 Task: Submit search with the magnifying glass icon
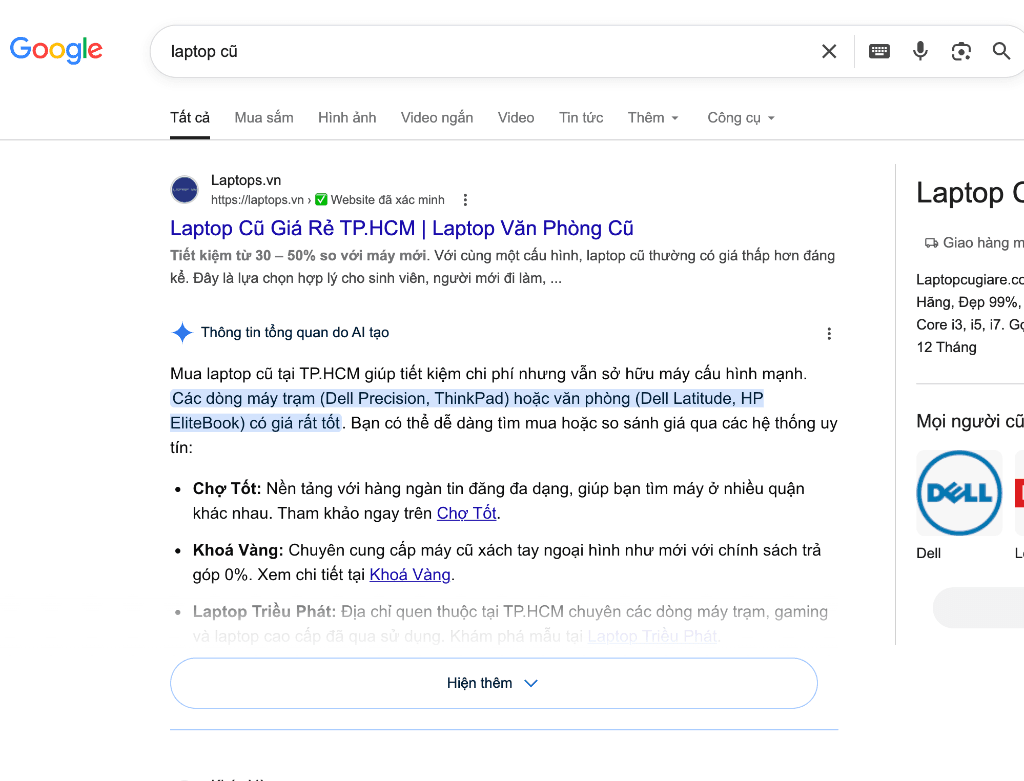point(1001,51)
